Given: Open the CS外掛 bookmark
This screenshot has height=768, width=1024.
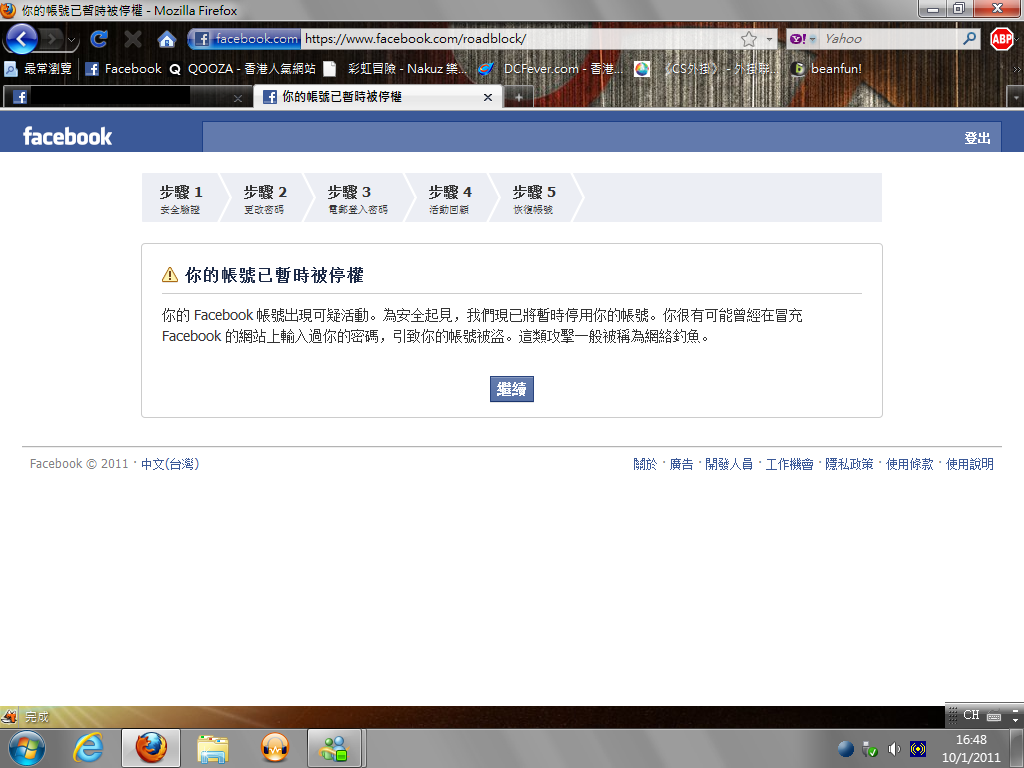Looking at the screenshot, I should click(x=708, y=69).
